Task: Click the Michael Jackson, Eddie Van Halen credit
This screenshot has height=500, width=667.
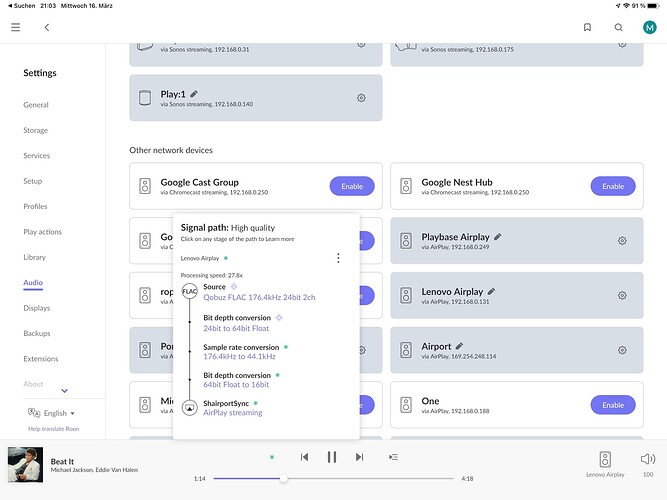Action: pyautogui.click(x=94, y=470)
